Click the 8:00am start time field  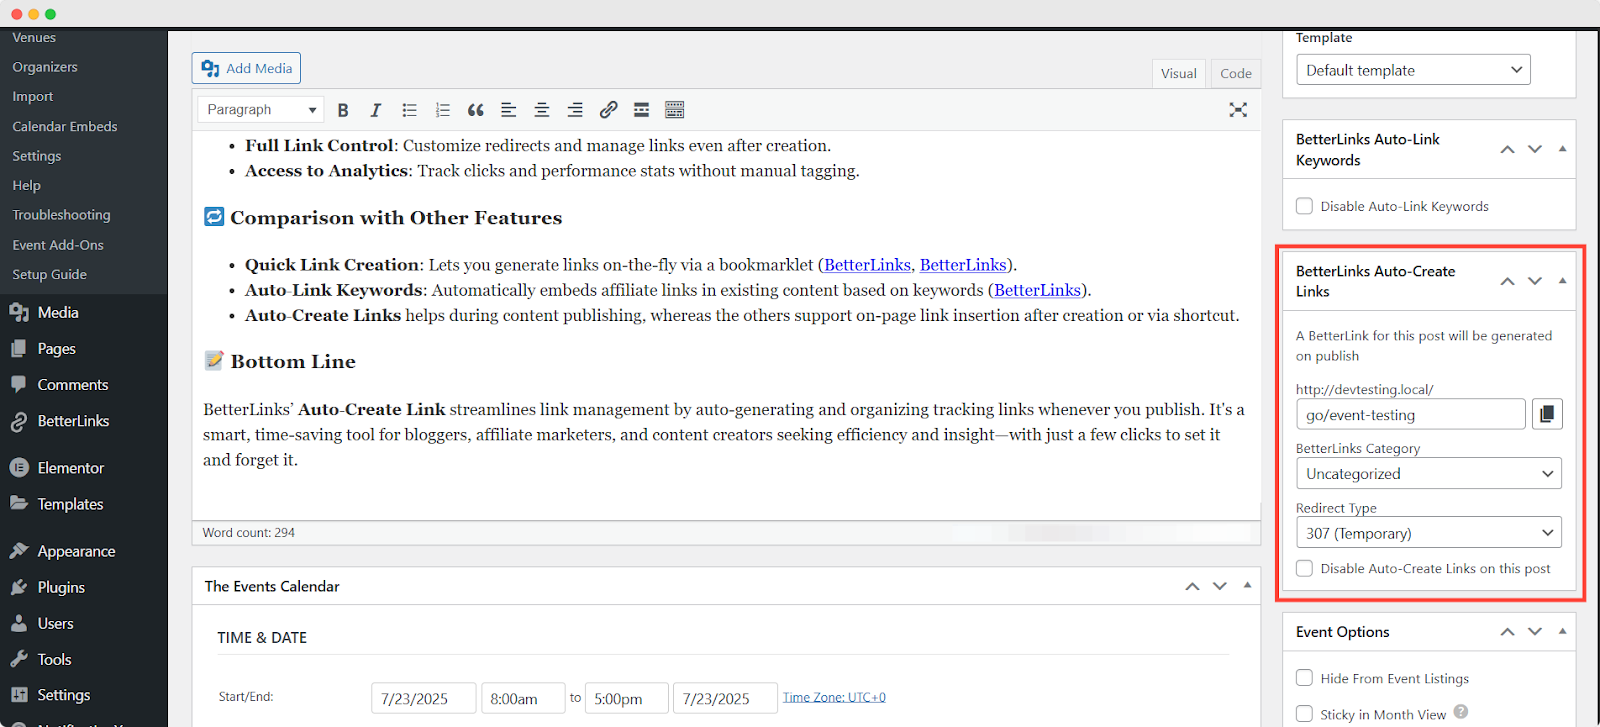pos(523,698)
